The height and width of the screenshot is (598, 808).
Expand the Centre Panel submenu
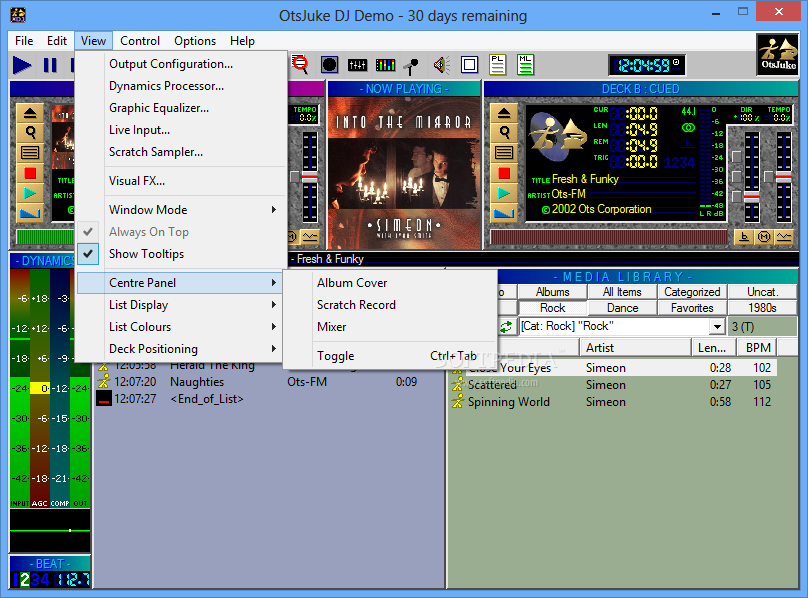(x=179, y=283)
